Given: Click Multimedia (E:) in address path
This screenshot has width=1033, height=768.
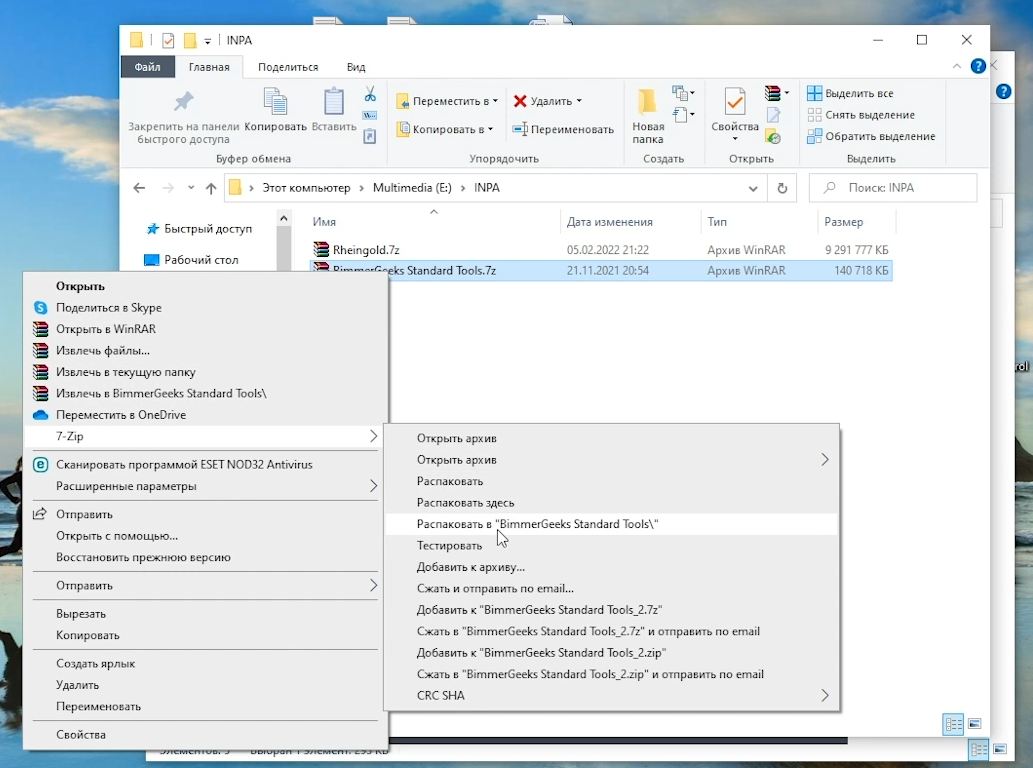Looking at the screenshot, I should [x=412, y=188].
